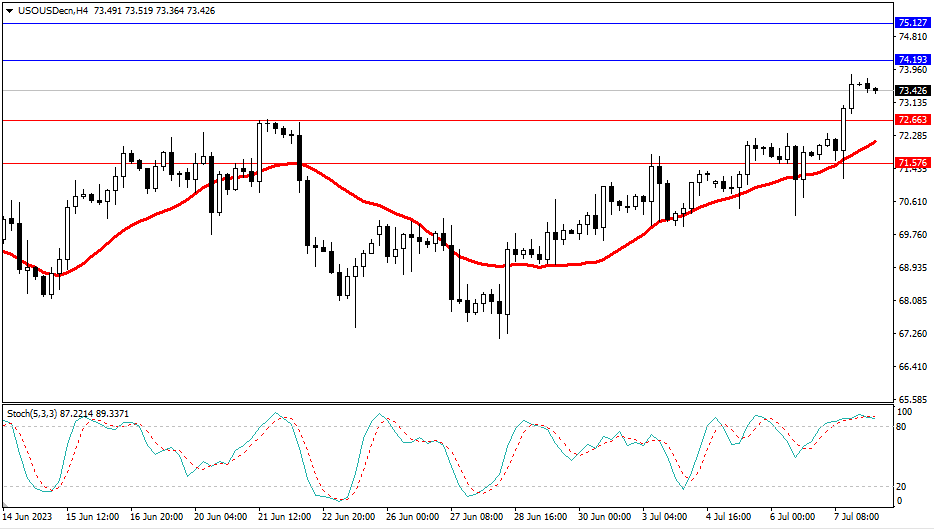The height and width of the screenshot is (529, 934).
Task: Click the 70.610 value on price axis
Action: click(911, 202)
